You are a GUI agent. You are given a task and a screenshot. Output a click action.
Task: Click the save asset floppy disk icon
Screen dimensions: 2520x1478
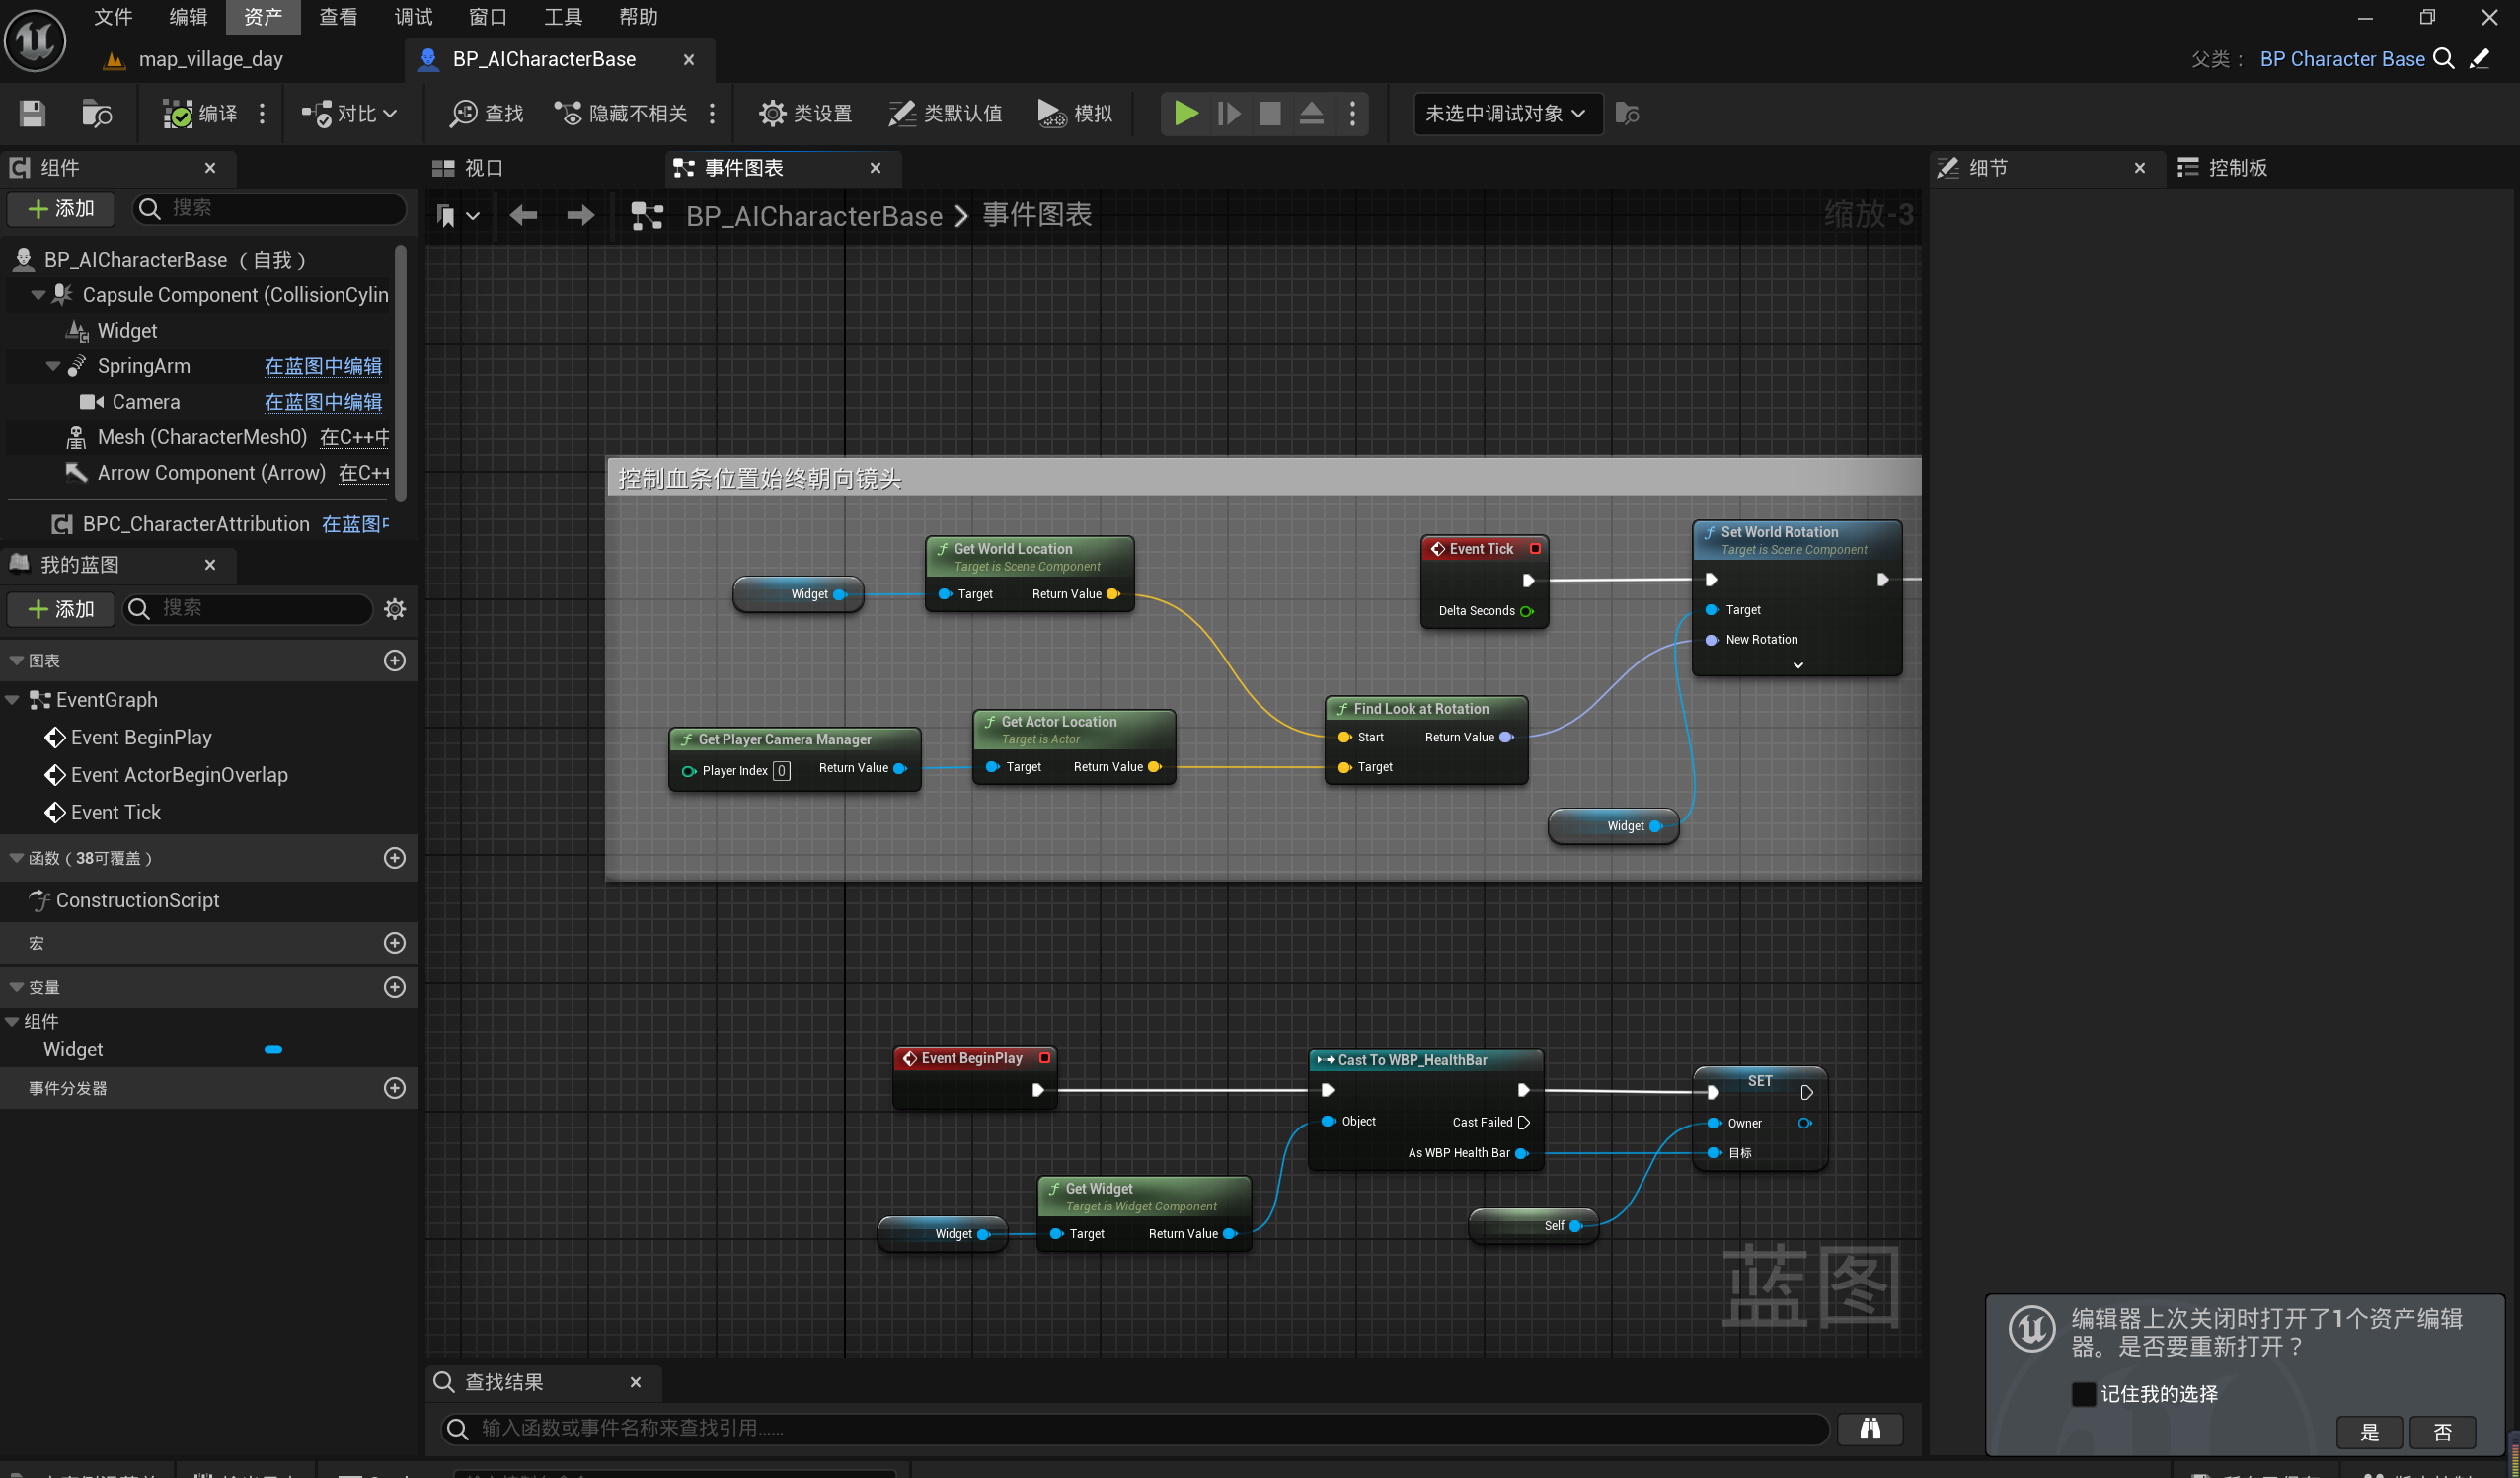(x=32, y=113)
